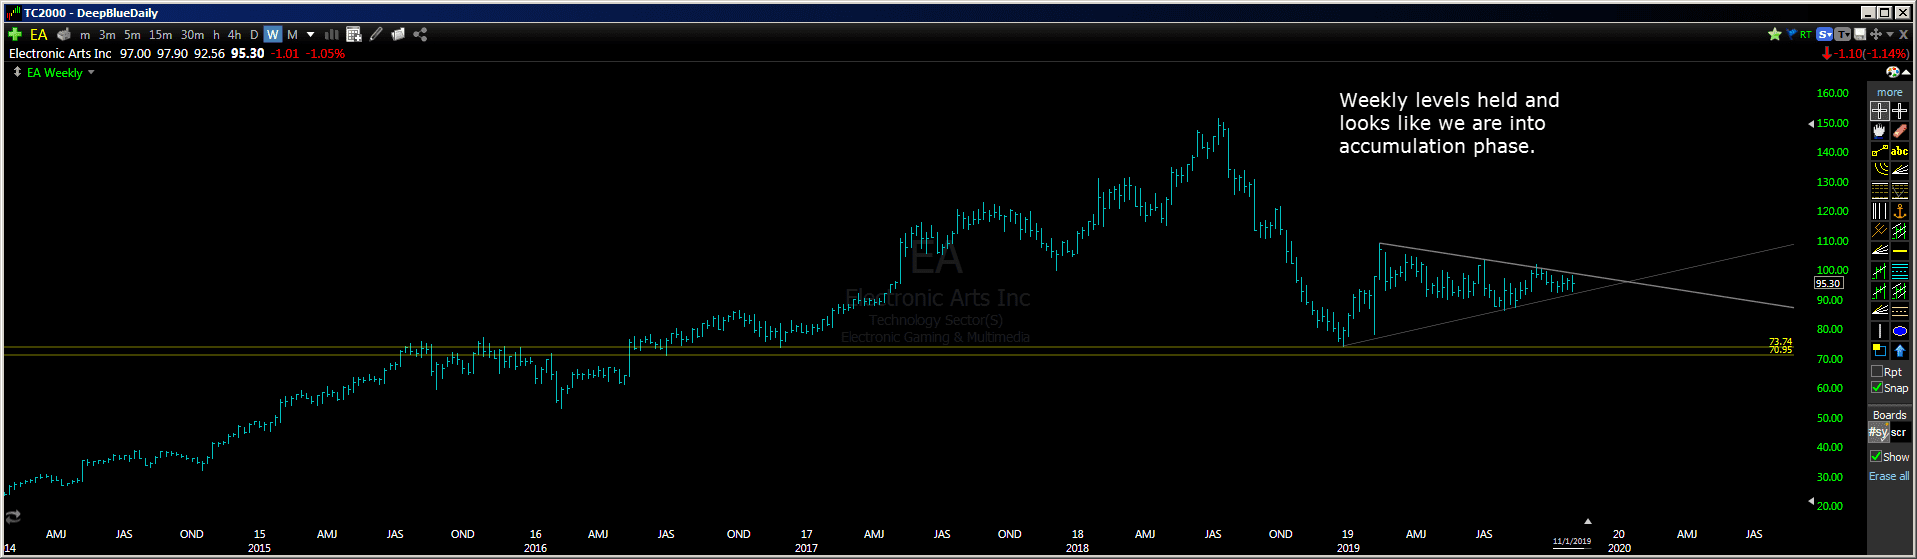Click the EA Weekly resize arrows handle

tap(17, 73)
